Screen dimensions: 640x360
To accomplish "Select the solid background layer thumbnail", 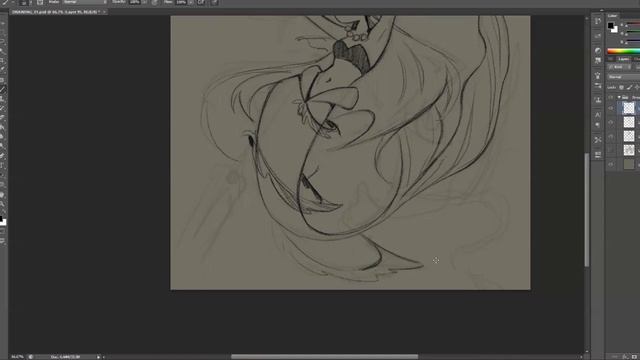I will tap(629, 164).
